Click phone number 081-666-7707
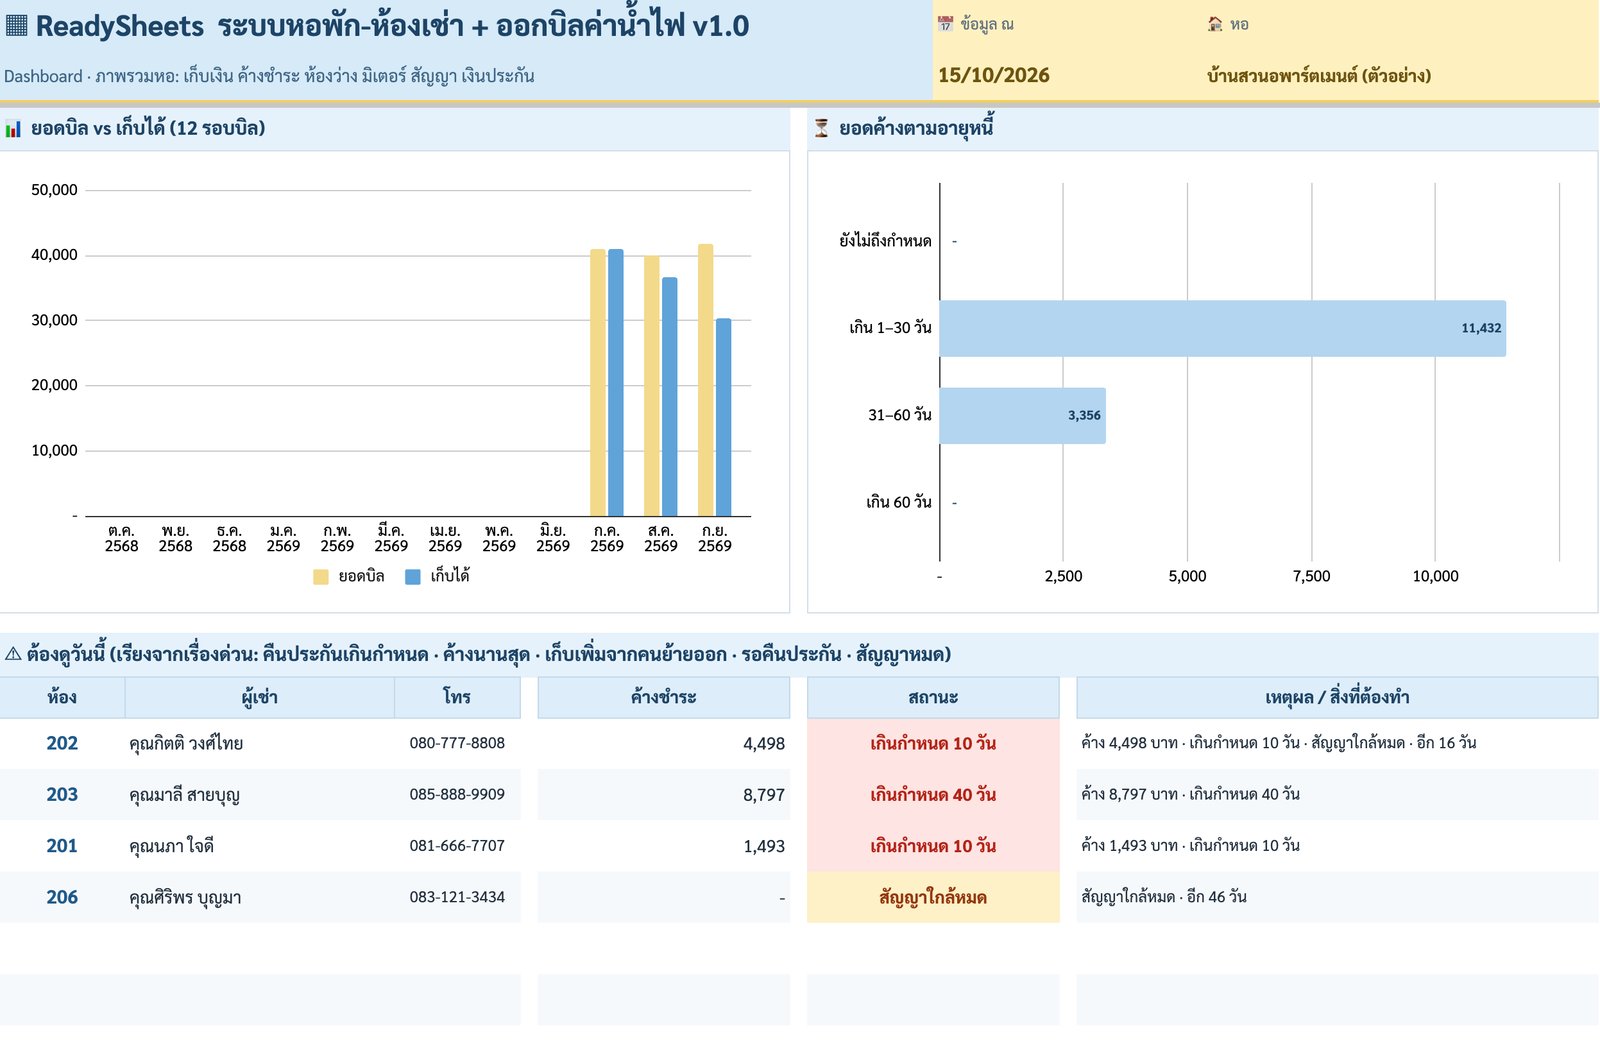 tap(457, 846)
